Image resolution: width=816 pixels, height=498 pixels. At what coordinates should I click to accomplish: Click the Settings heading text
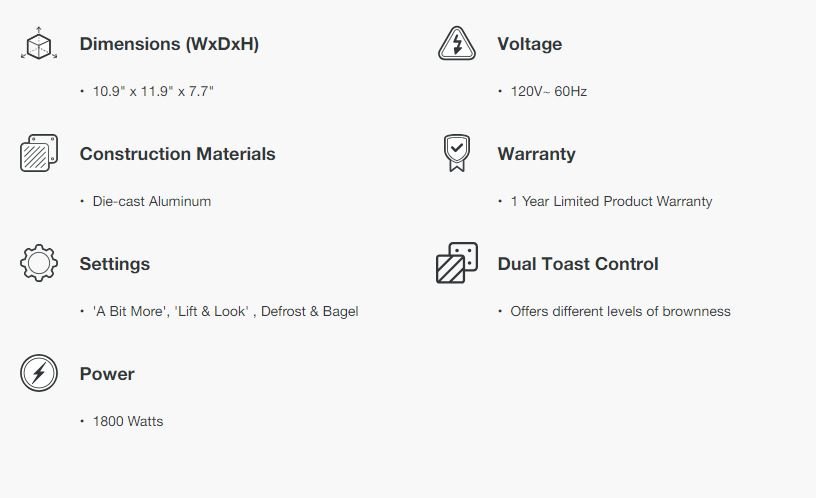tap(115, 264)
